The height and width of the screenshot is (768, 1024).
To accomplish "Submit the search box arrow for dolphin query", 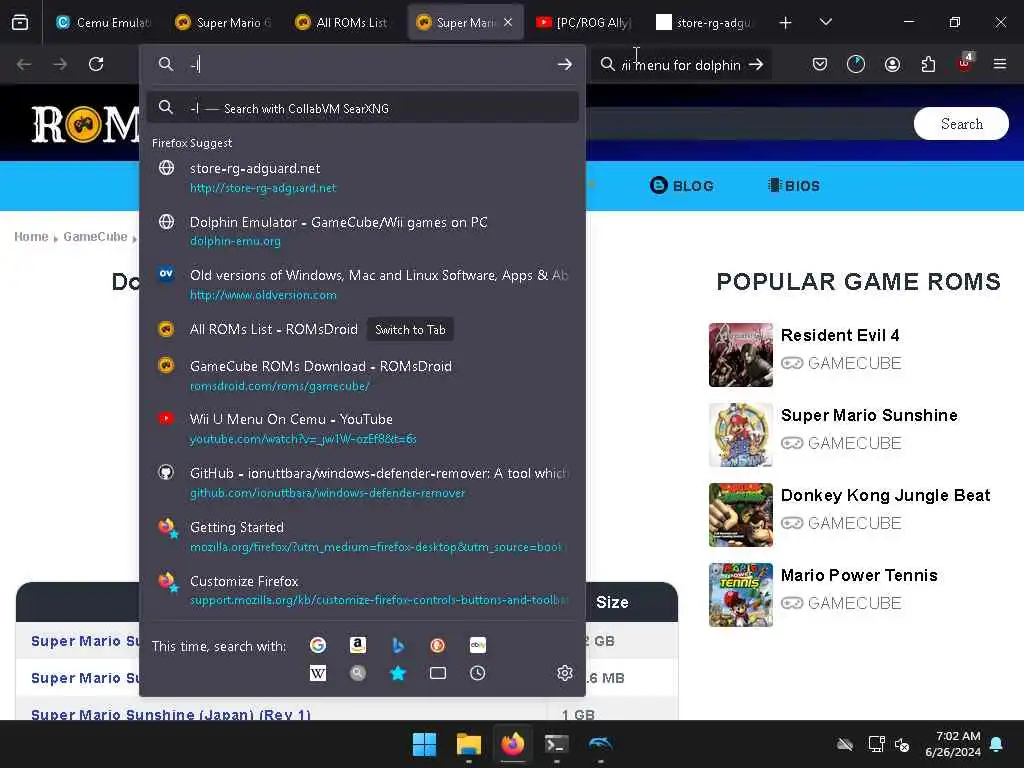I will [x=756, y=65].
